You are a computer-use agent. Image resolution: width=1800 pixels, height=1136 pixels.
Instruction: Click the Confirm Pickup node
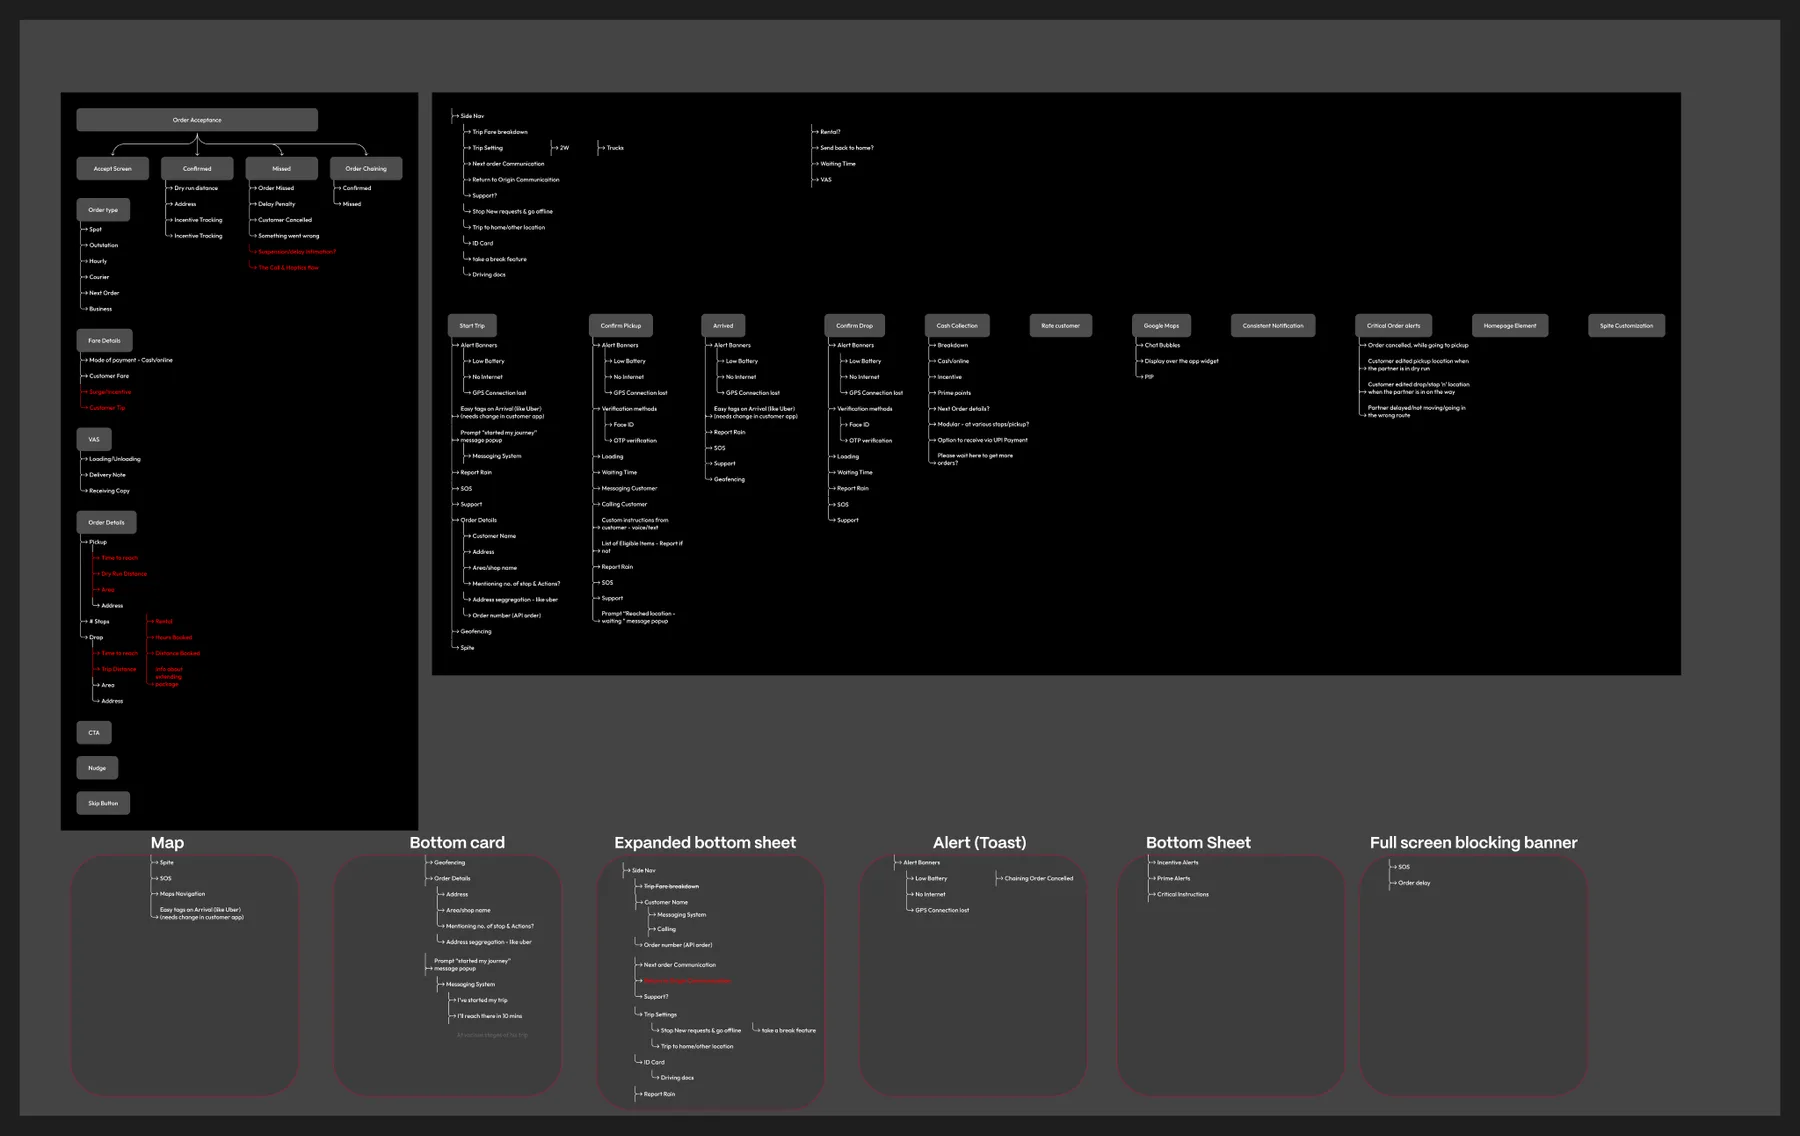(621, 326)
